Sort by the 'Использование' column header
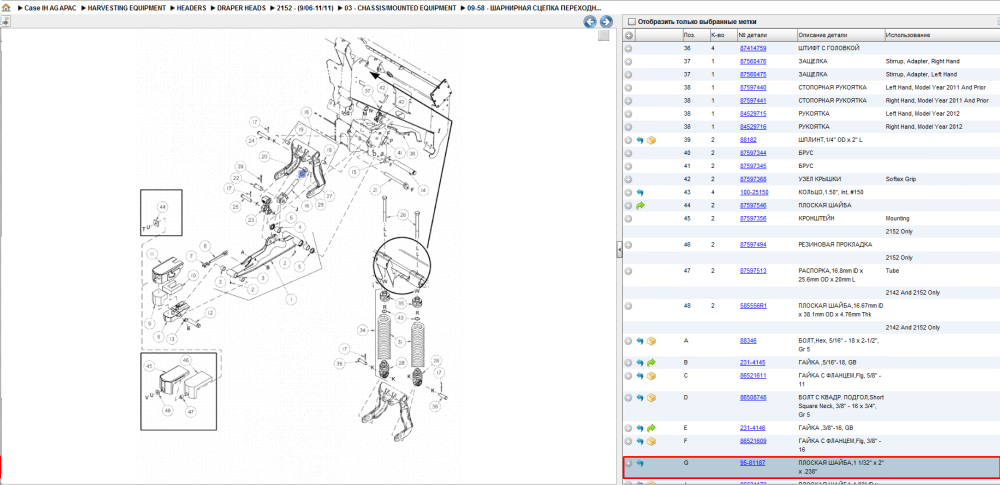Viewport: 1000px width, 485px height. pyautogui.click(x=941, y=35)
